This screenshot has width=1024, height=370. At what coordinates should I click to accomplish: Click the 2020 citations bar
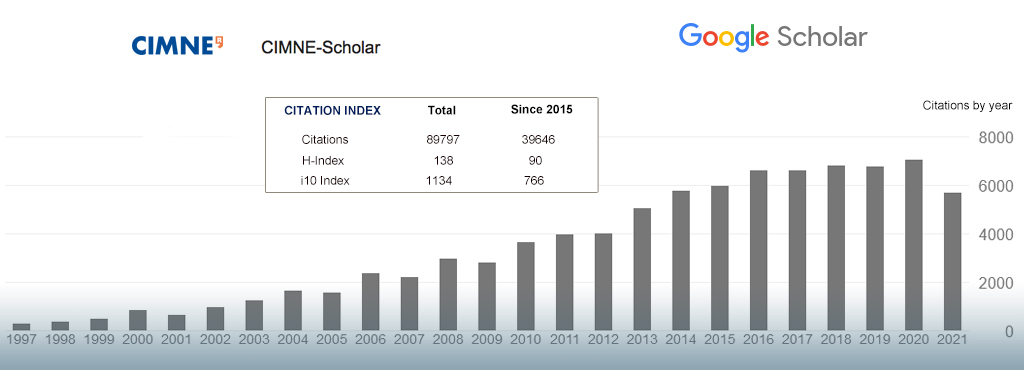point(914,245)
